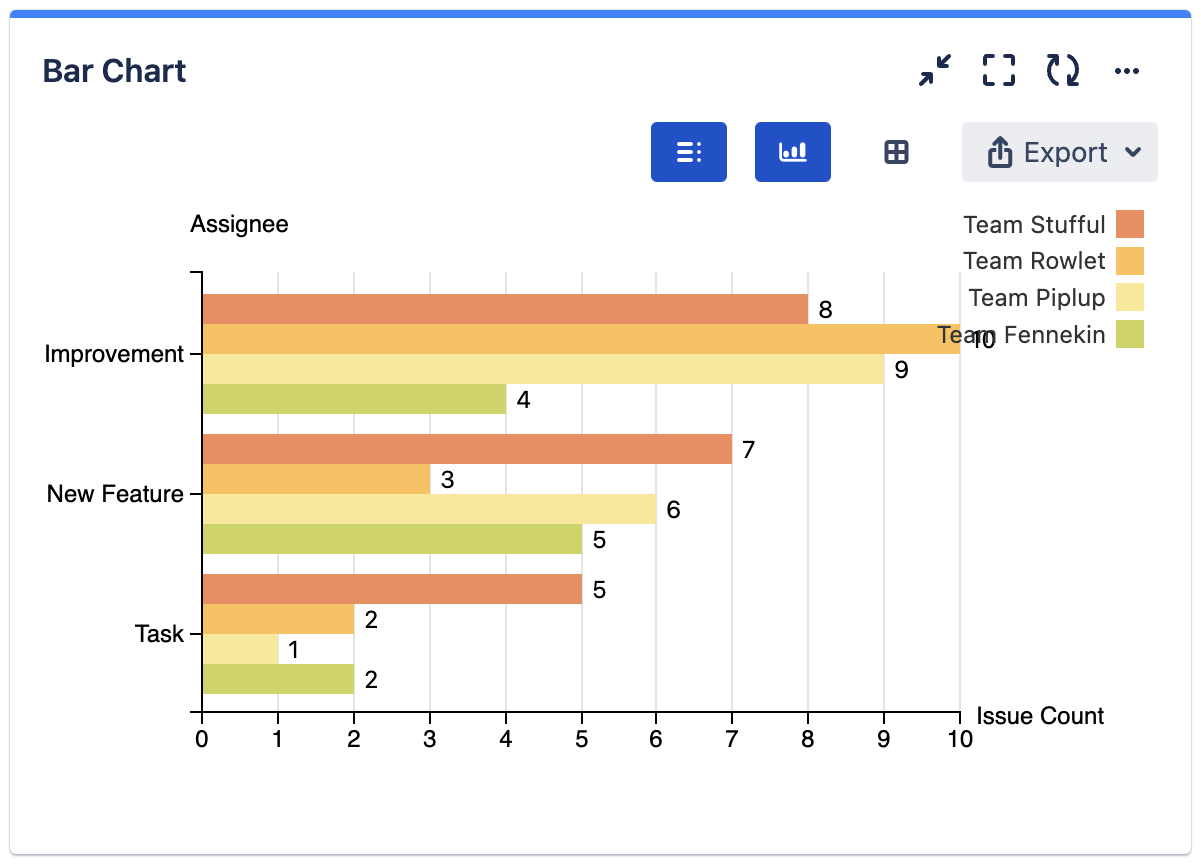Click the Bar Chart title
1201x864 pixels.
pos(113,70)
